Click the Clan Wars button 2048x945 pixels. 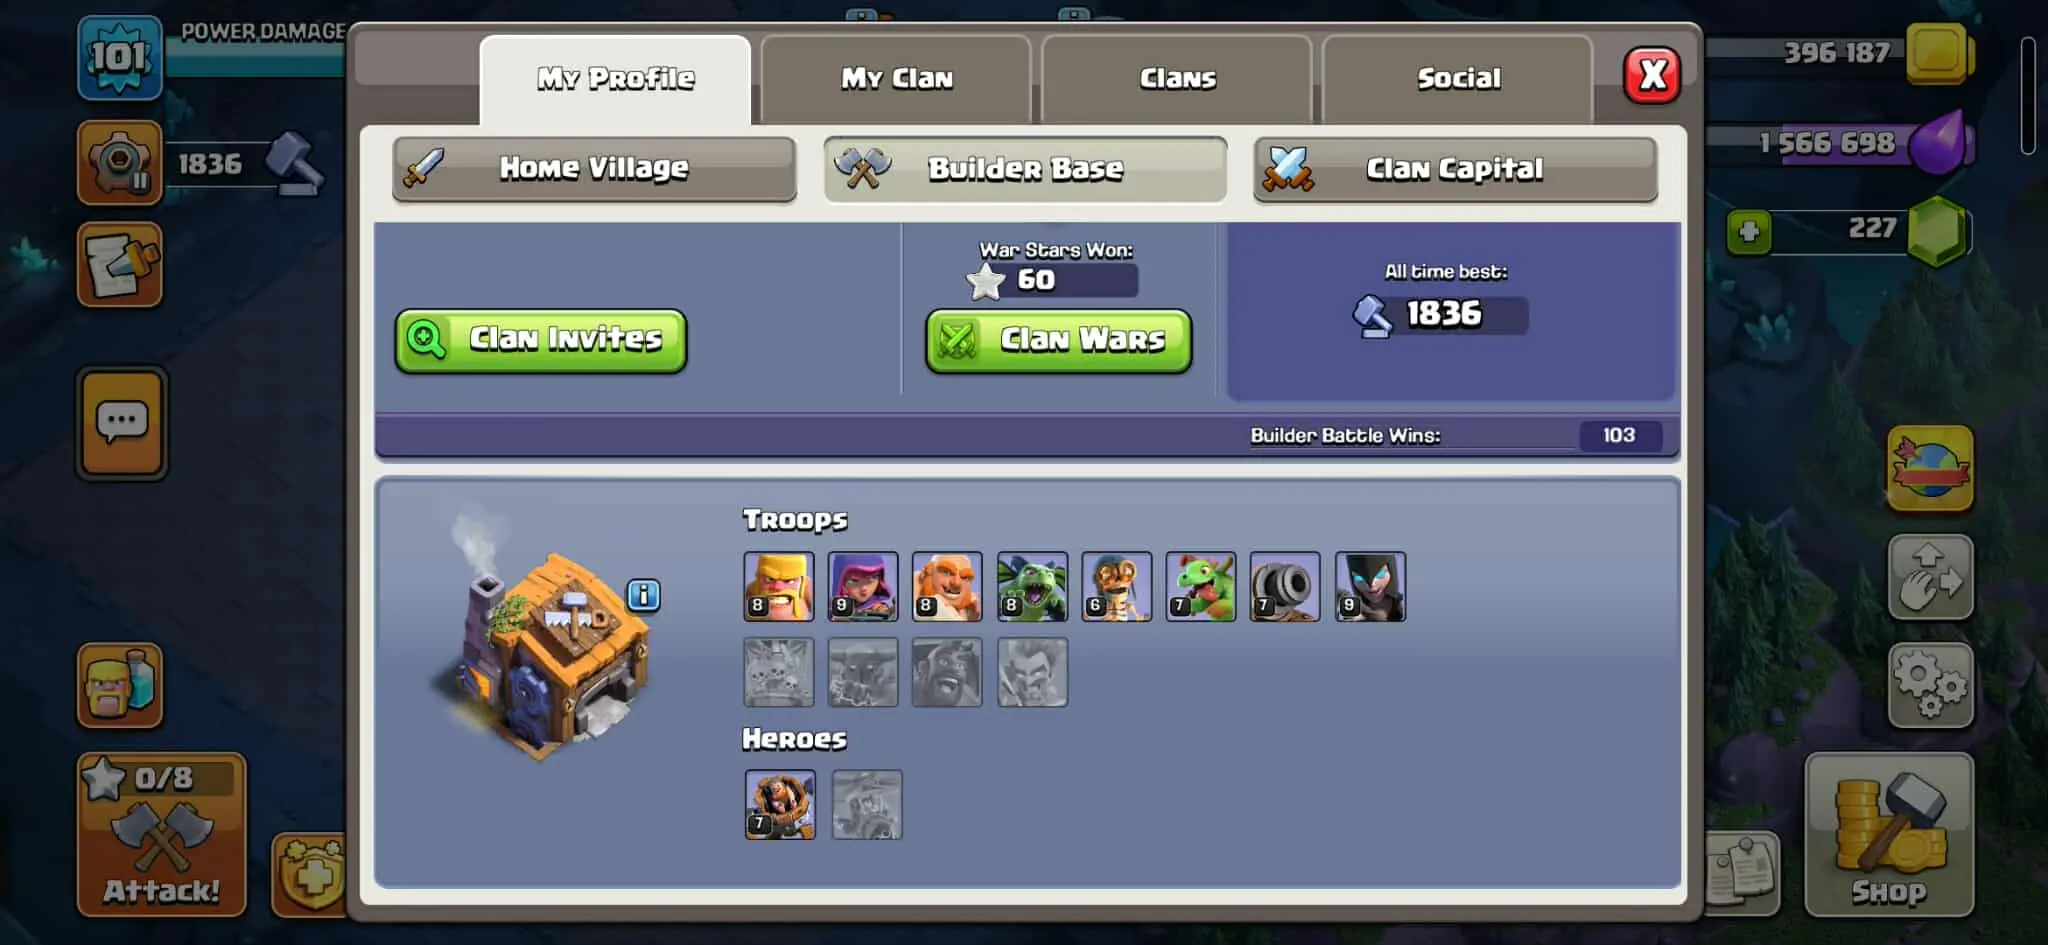point(1059,341)
